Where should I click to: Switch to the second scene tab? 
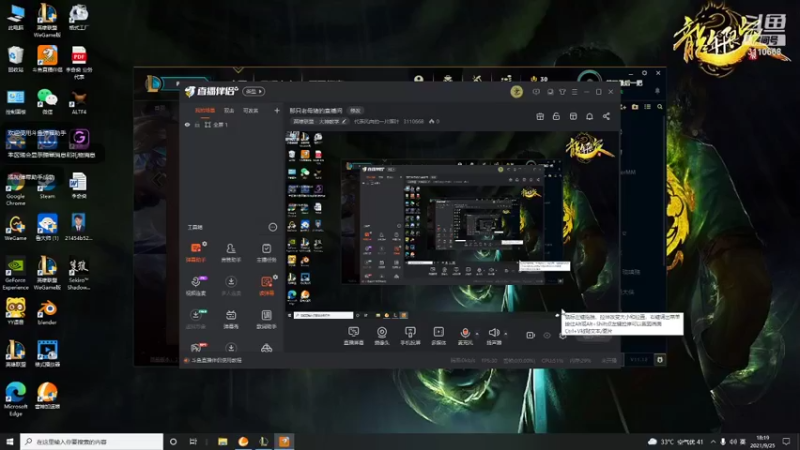tap(229, 111)
